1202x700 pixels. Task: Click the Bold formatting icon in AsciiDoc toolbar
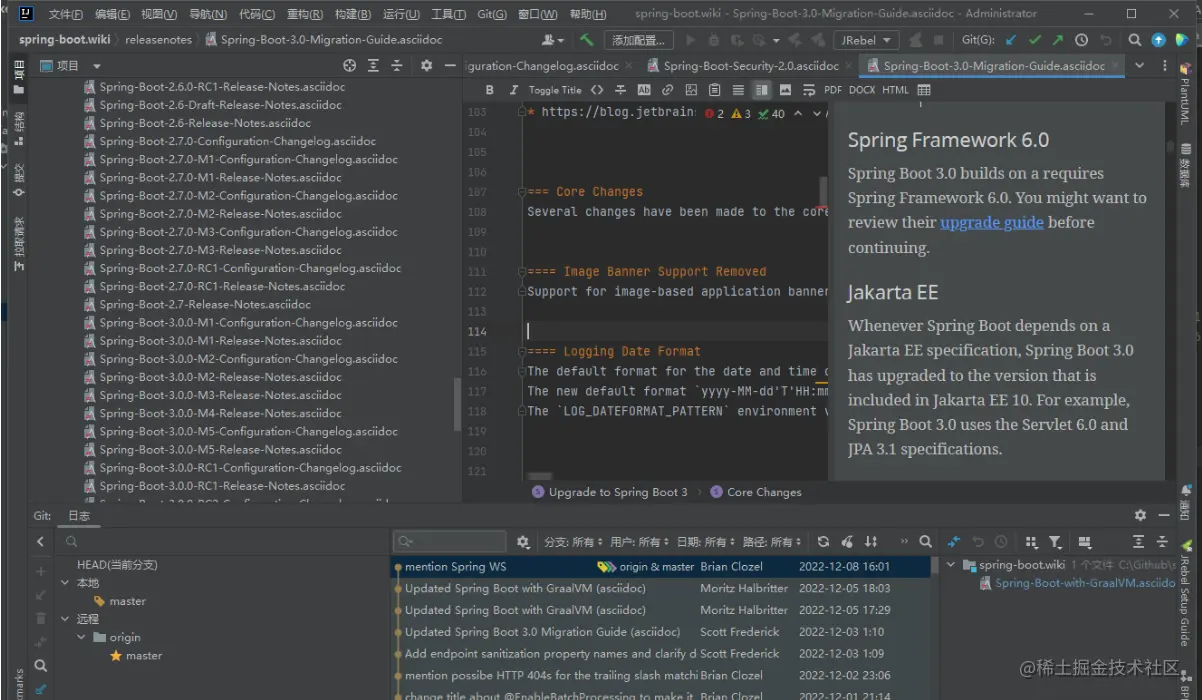tap(489, 90)
